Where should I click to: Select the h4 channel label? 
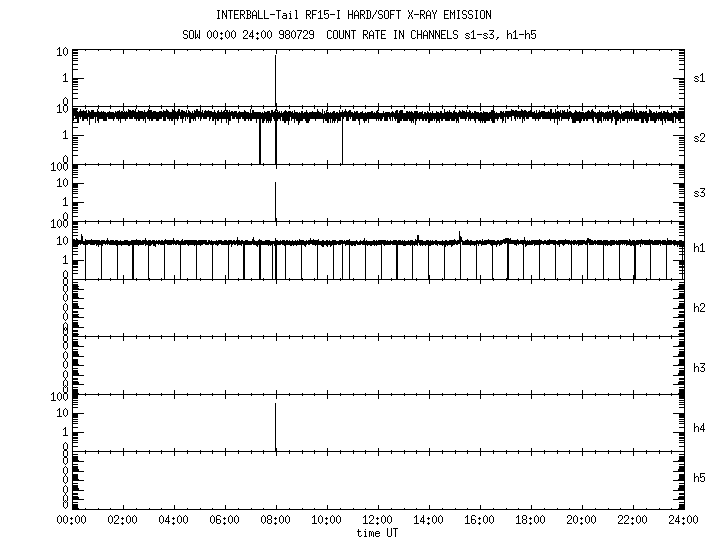(x=699, y=428)
